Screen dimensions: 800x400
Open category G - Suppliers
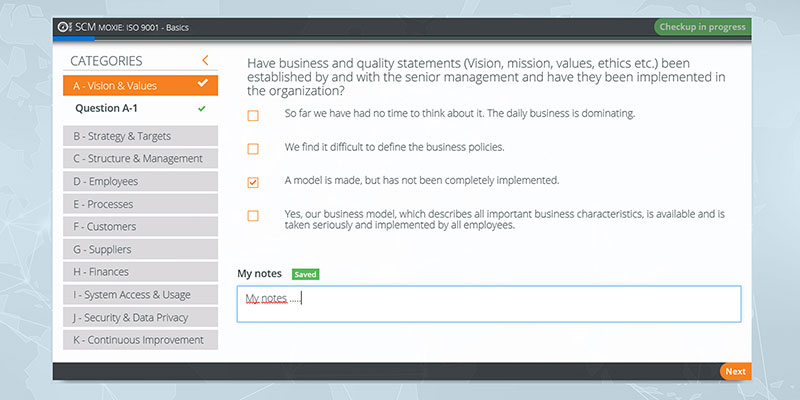click(140, 249)
